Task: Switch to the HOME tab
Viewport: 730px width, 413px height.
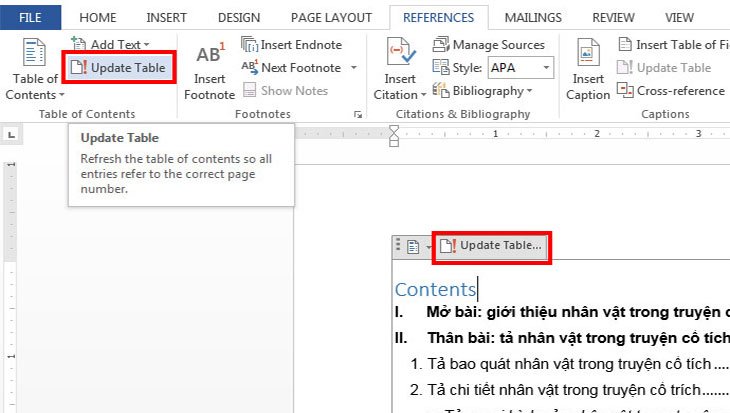Action: tap(98, 18)
